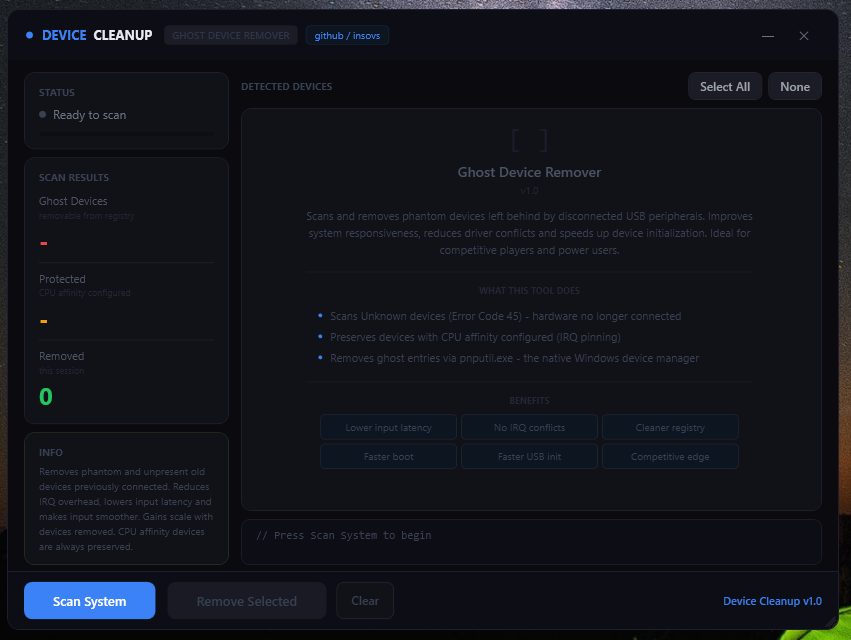The height and width of the screenshot is (640, 851).
Task: Click the window resize grip at bottom corner
Action: click(831, 622)
